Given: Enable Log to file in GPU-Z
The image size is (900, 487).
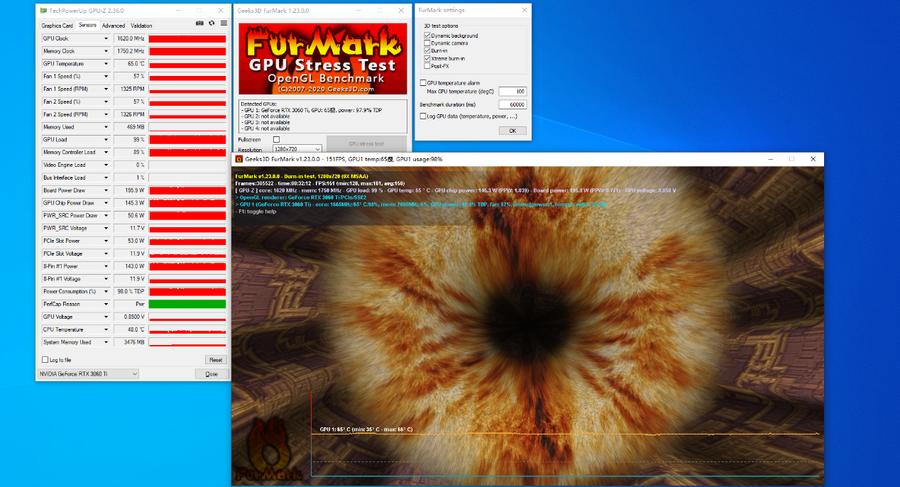Looking at the screenshot, I should tap(44, 359).
